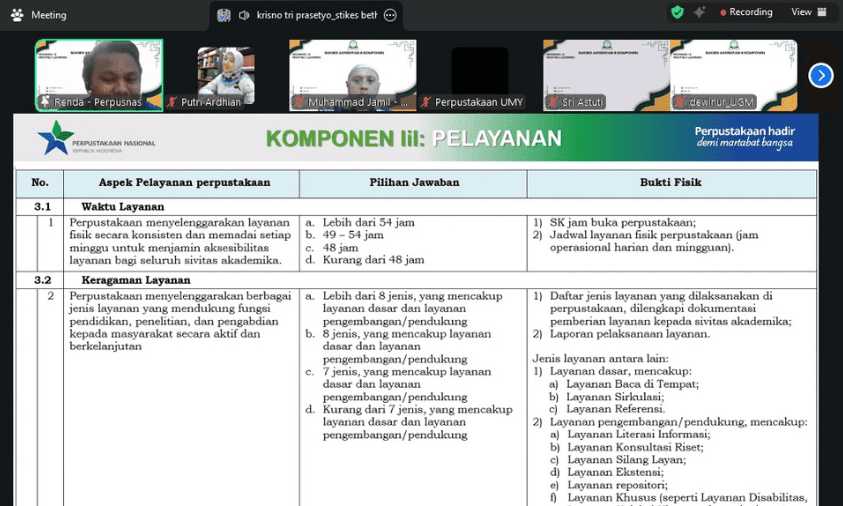Open the AI Companion sparkle icon

click(699, 12)
